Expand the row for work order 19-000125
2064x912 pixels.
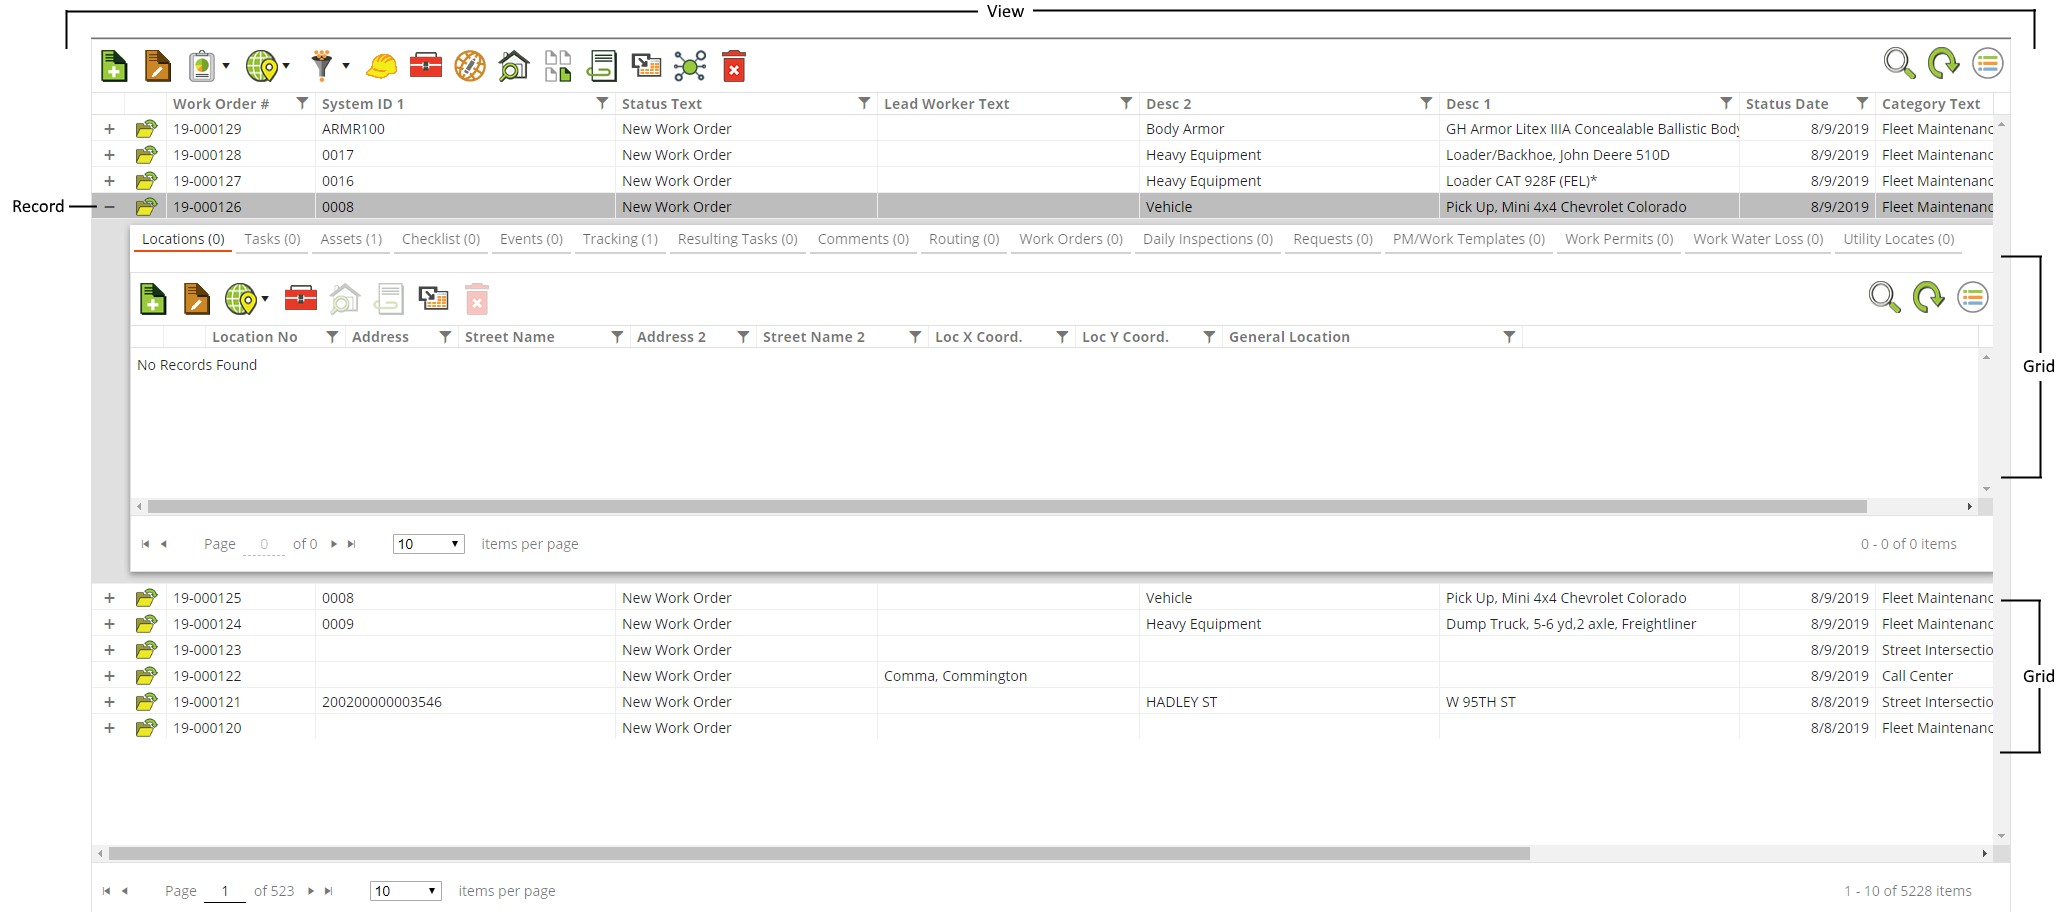110,597
